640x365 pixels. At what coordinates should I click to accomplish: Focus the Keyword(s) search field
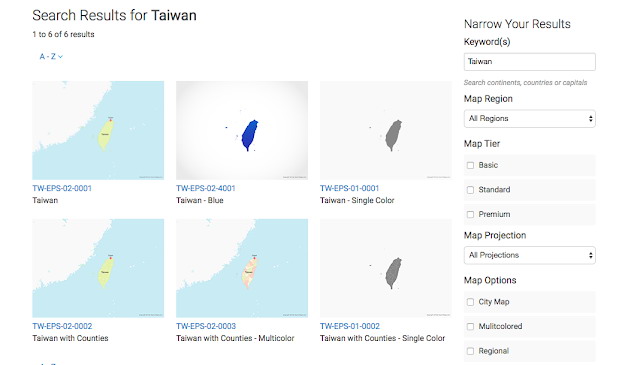coord(530,62)
